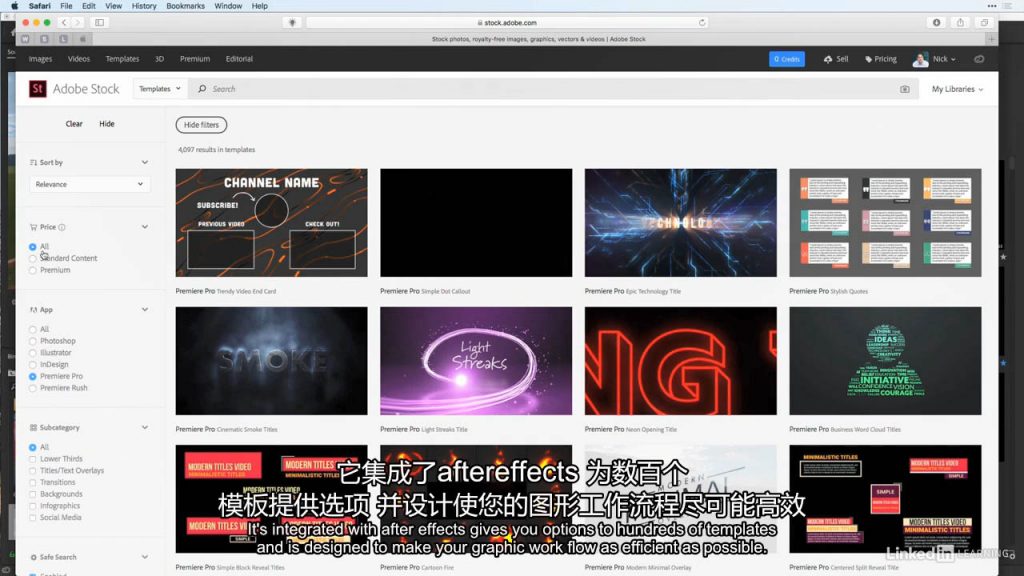Go forward with Safari forward arrow
Viewport: 1024px width, 576px height.
(x=78, y=22)
